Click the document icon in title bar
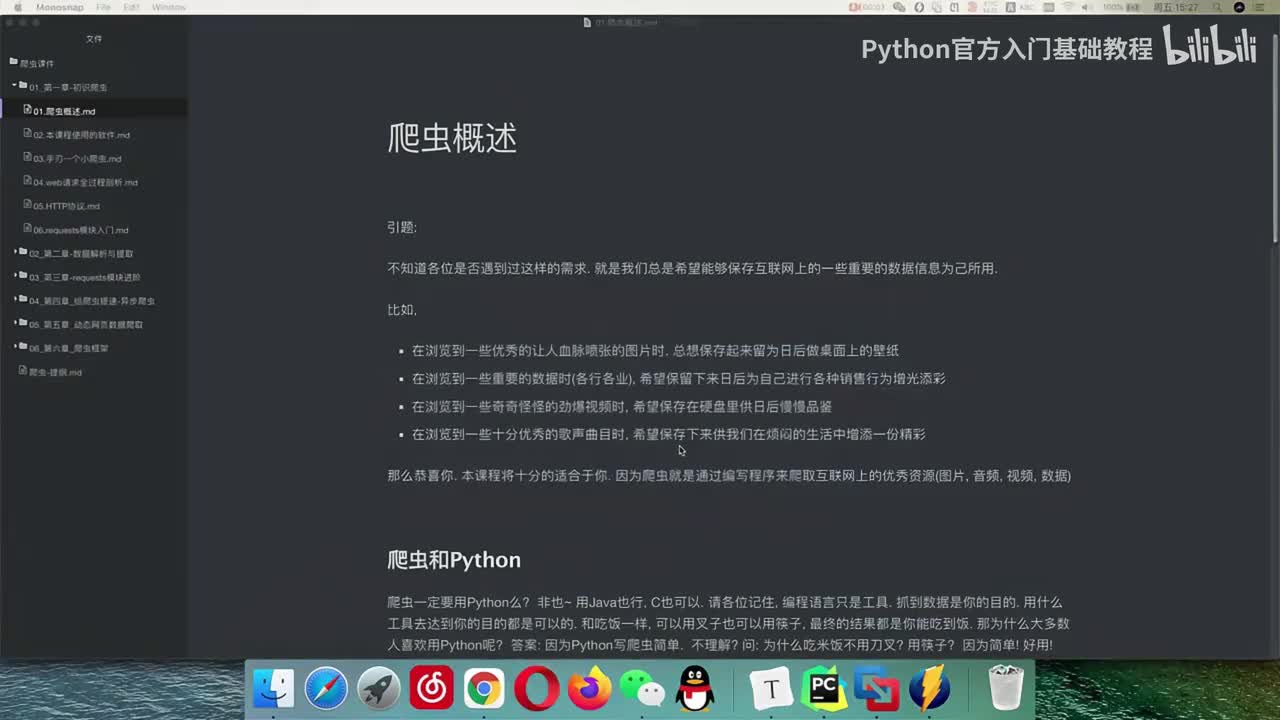Image resolution: width=1280 pixels, height=720 pixels. 588,22
